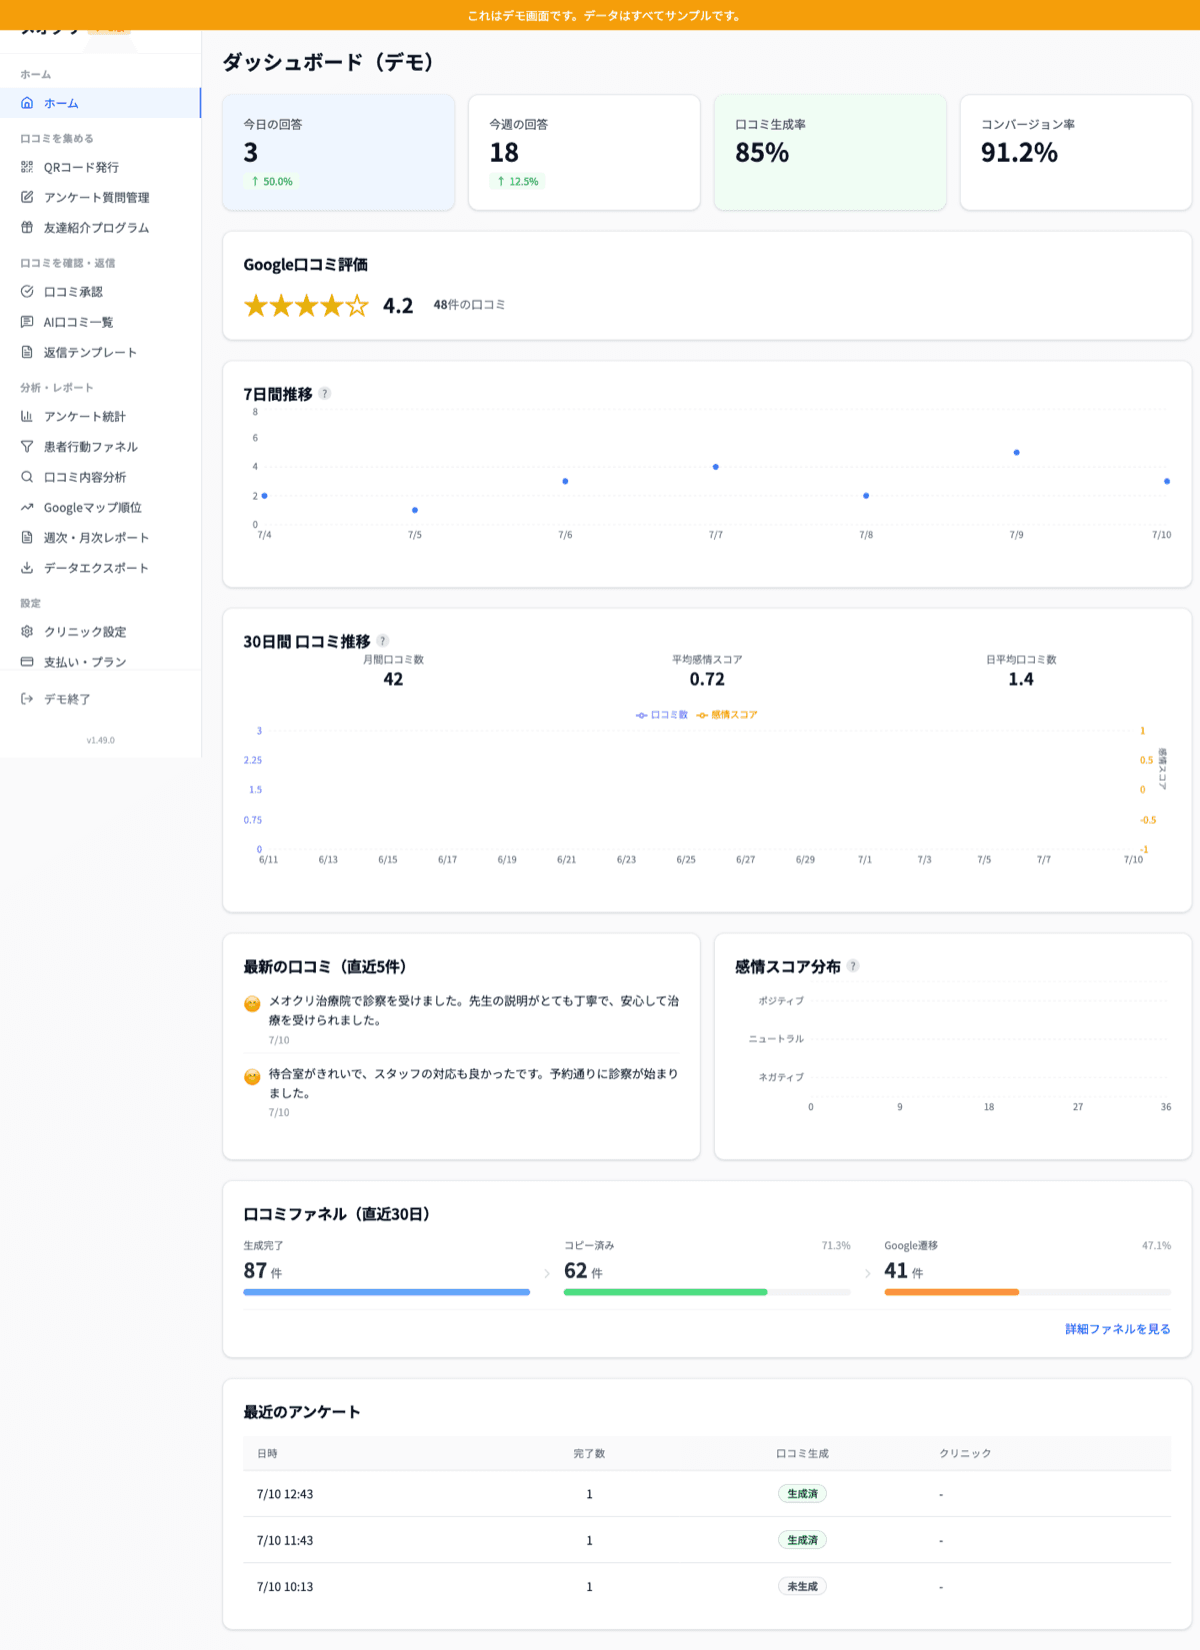Viewport: 1200px width, 1650px height.
Task: Toggle the 感情スコア legend item
Action: coord(727,715)
